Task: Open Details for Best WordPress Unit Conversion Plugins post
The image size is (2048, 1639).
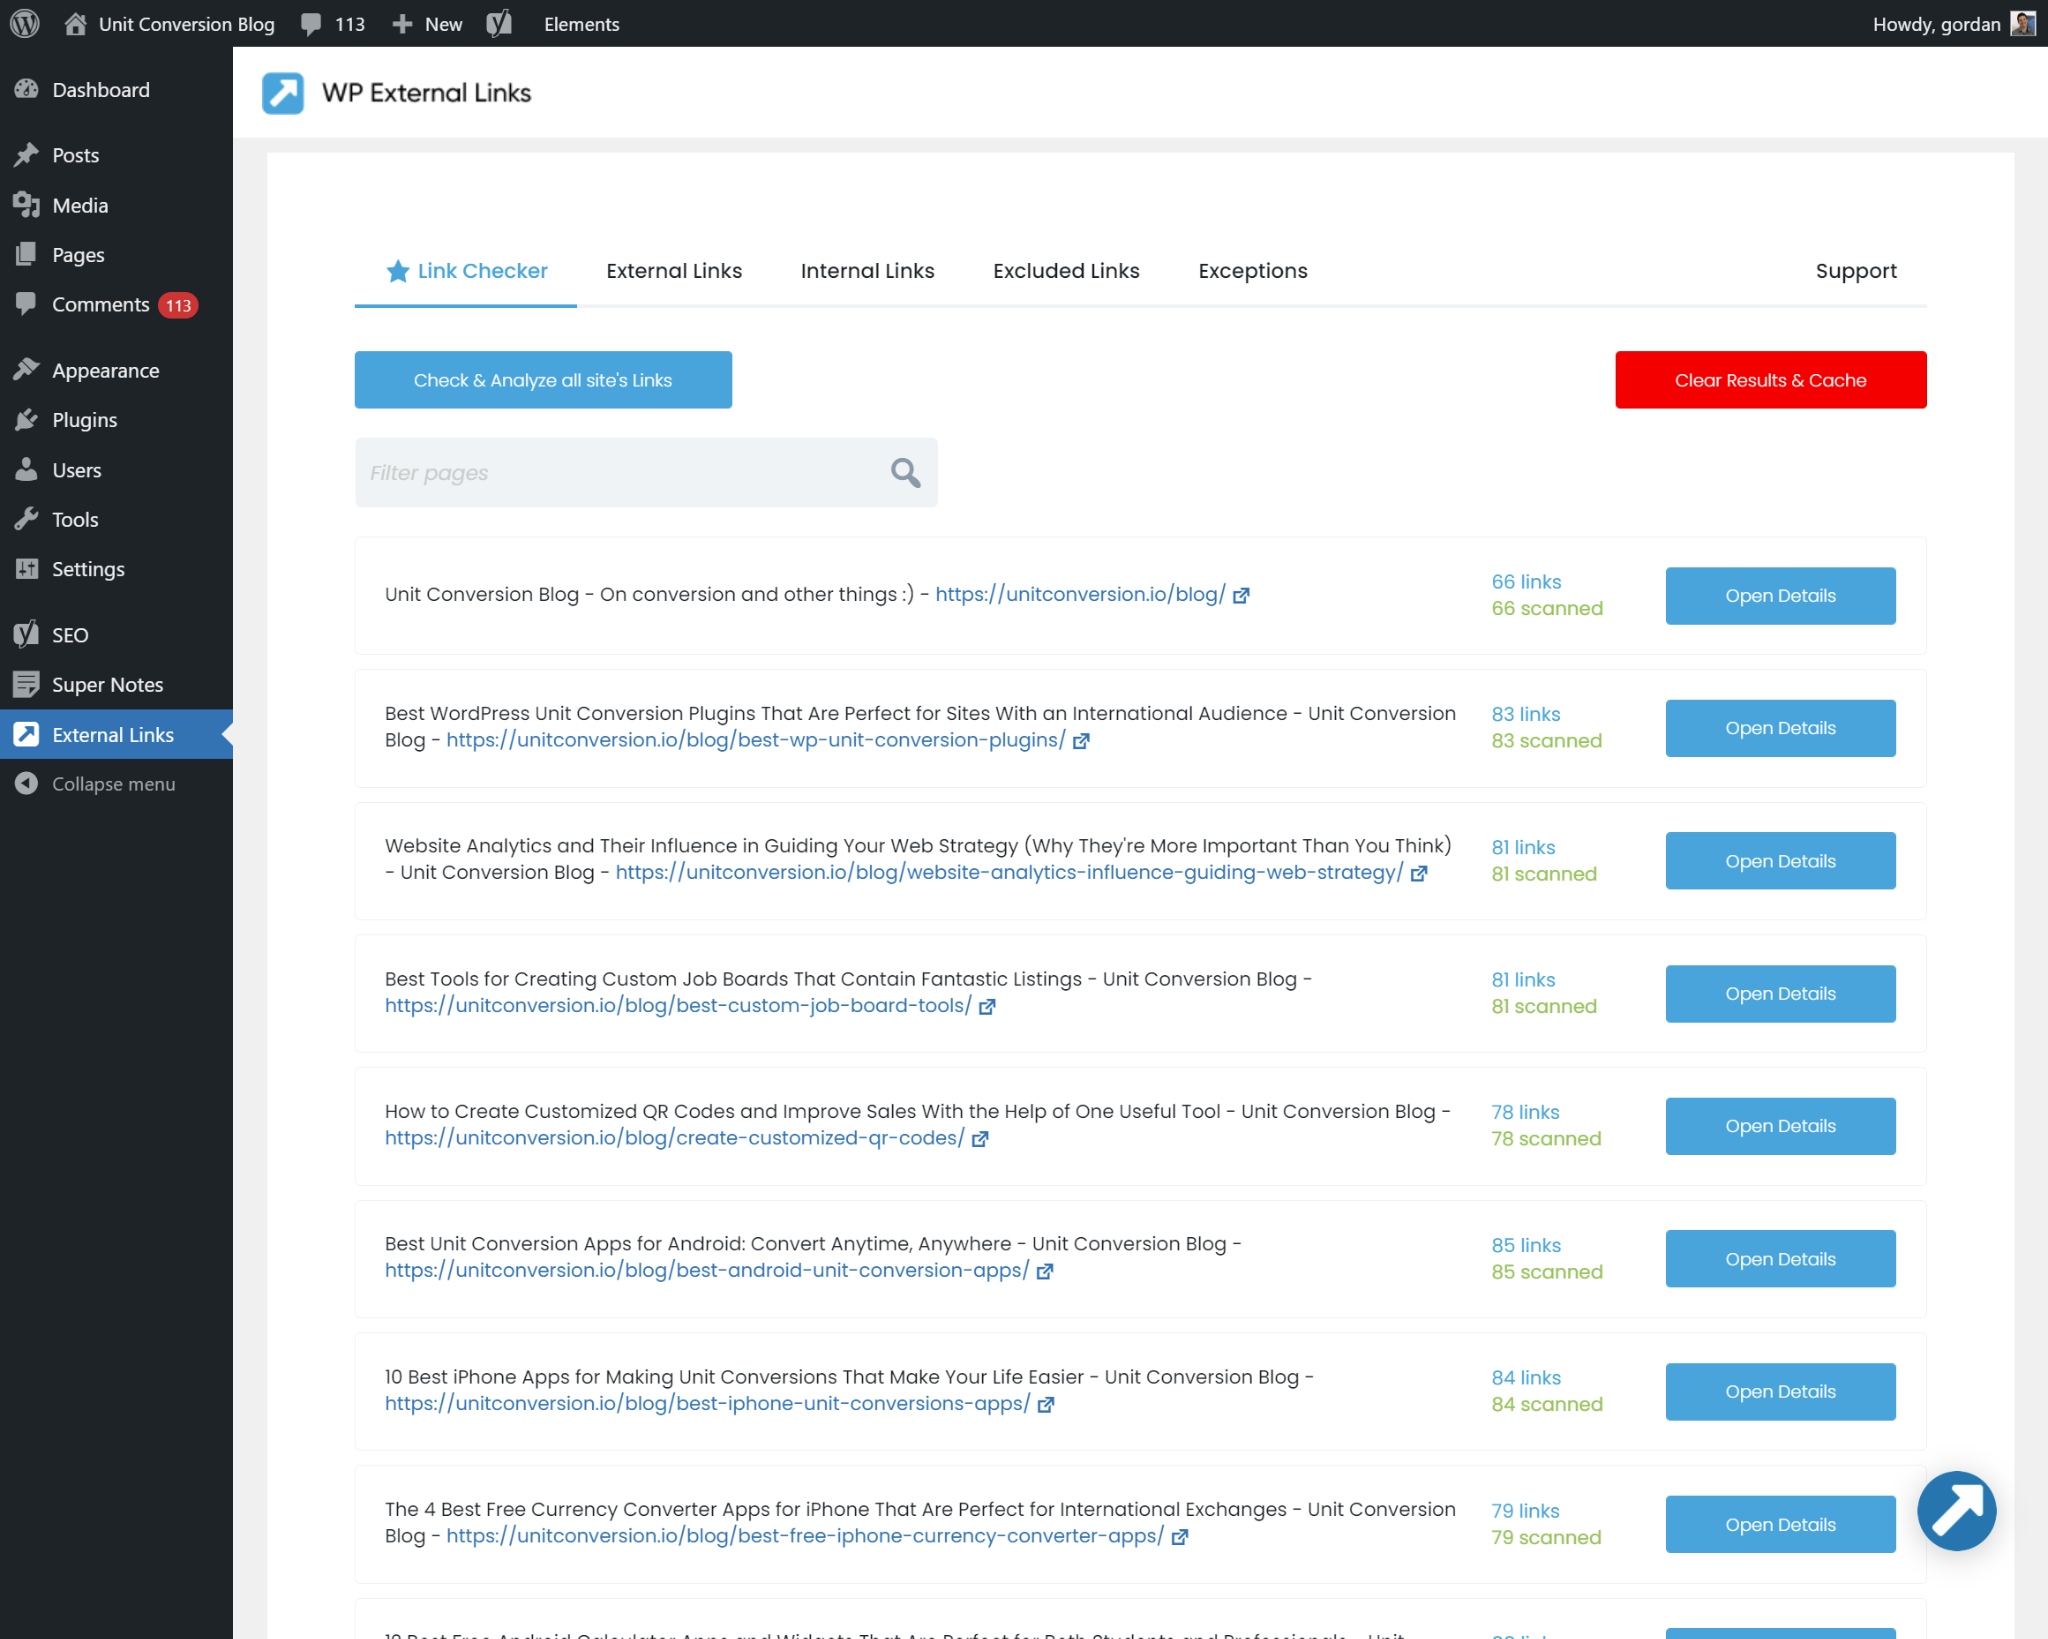Action: point(1779,728)
